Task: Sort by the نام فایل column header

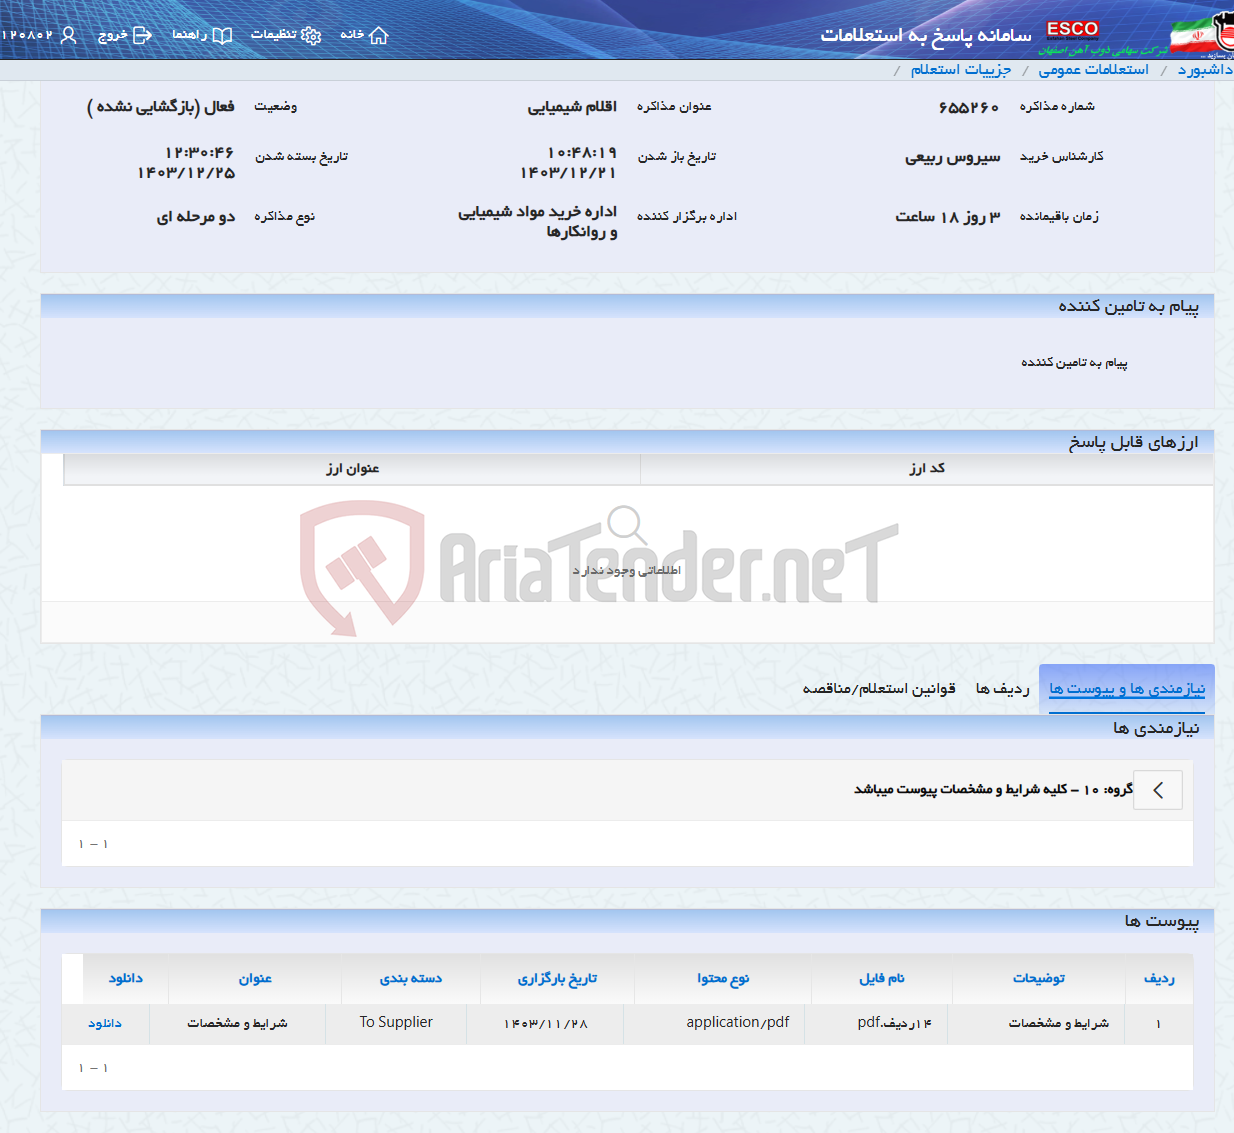Action: 882,979
